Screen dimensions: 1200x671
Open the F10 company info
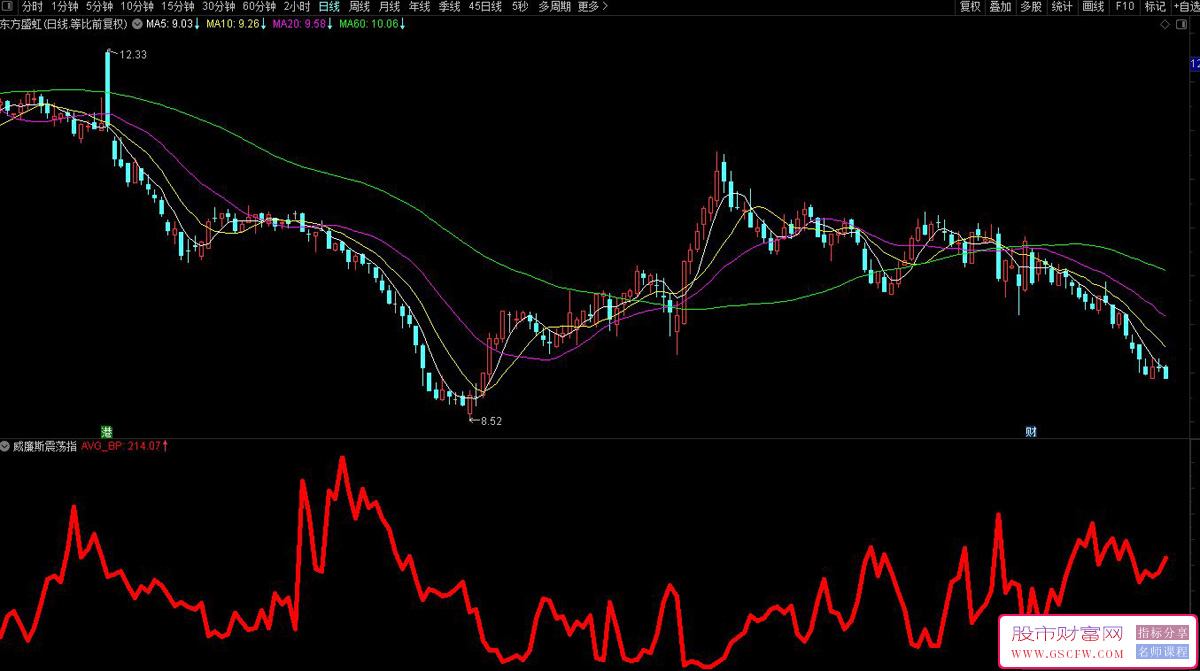pos(1125,6)
